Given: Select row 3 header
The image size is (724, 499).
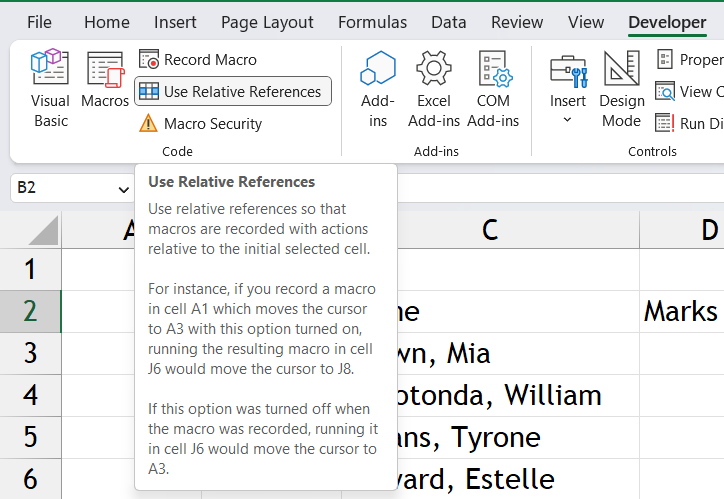Looking at the screenshot, I should [30, 354].
